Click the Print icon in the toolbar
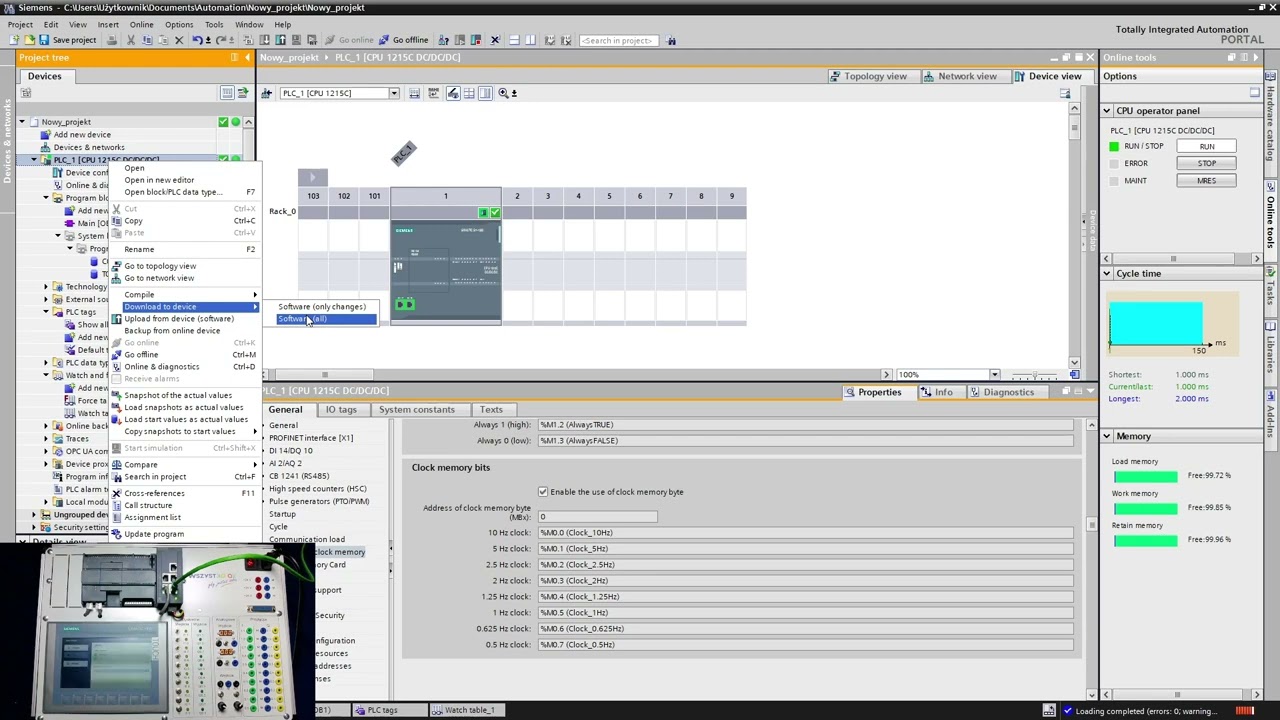The image size is (1280, 720). click(112, 40)
